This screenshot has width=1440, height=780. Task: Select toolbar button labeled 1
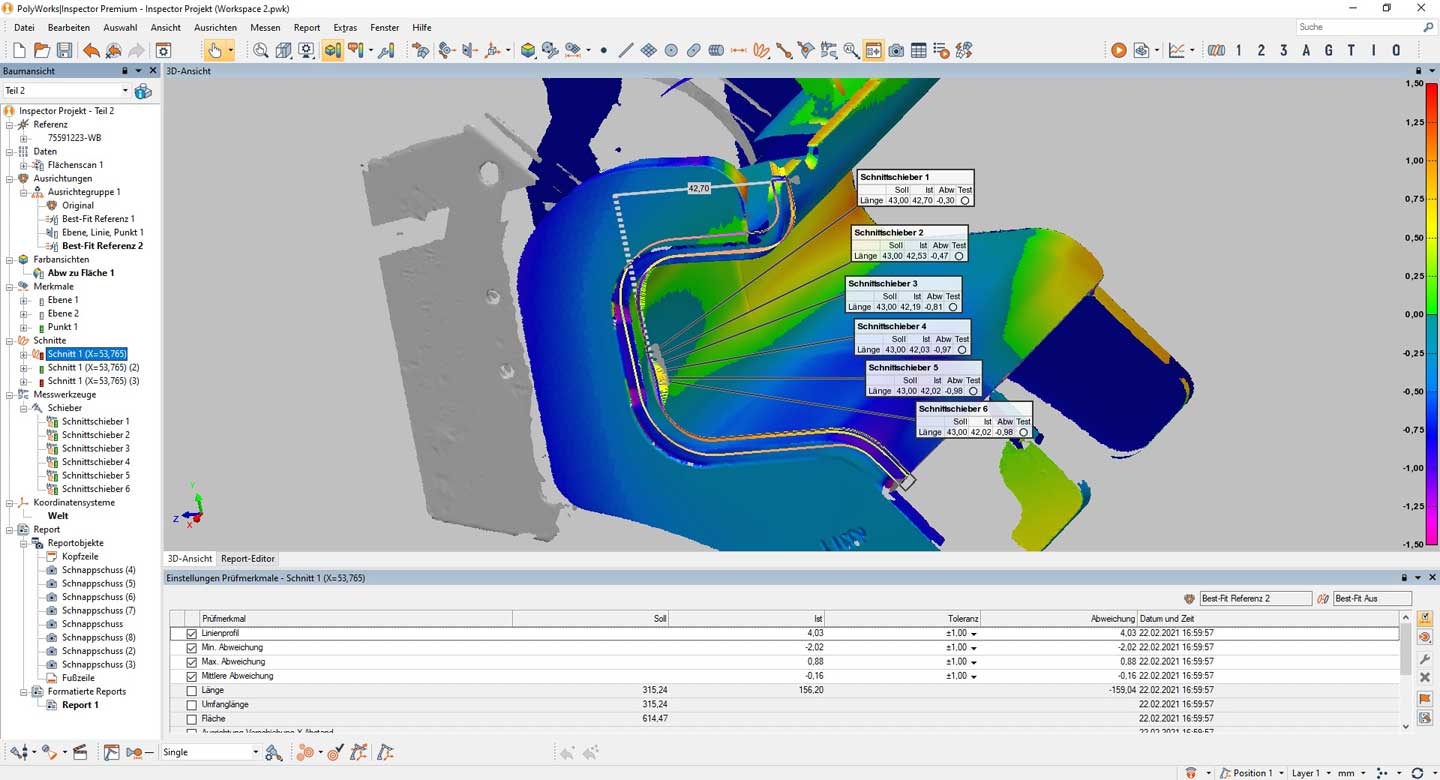tap(1239, 50)
